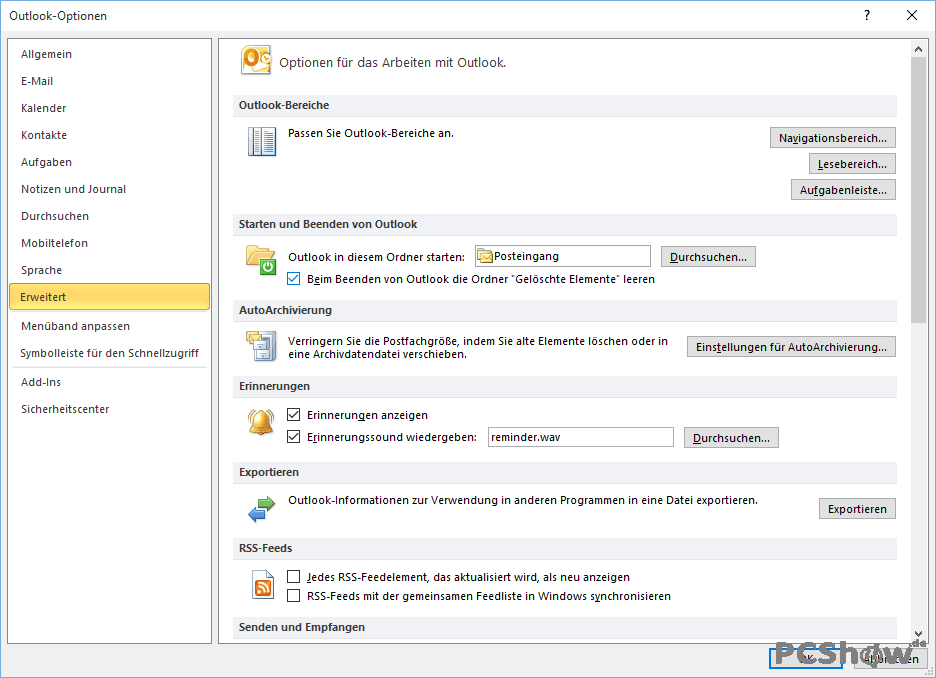Open the E-Mail options category
This screenshot has height=678, width=936.
point(110,81)
